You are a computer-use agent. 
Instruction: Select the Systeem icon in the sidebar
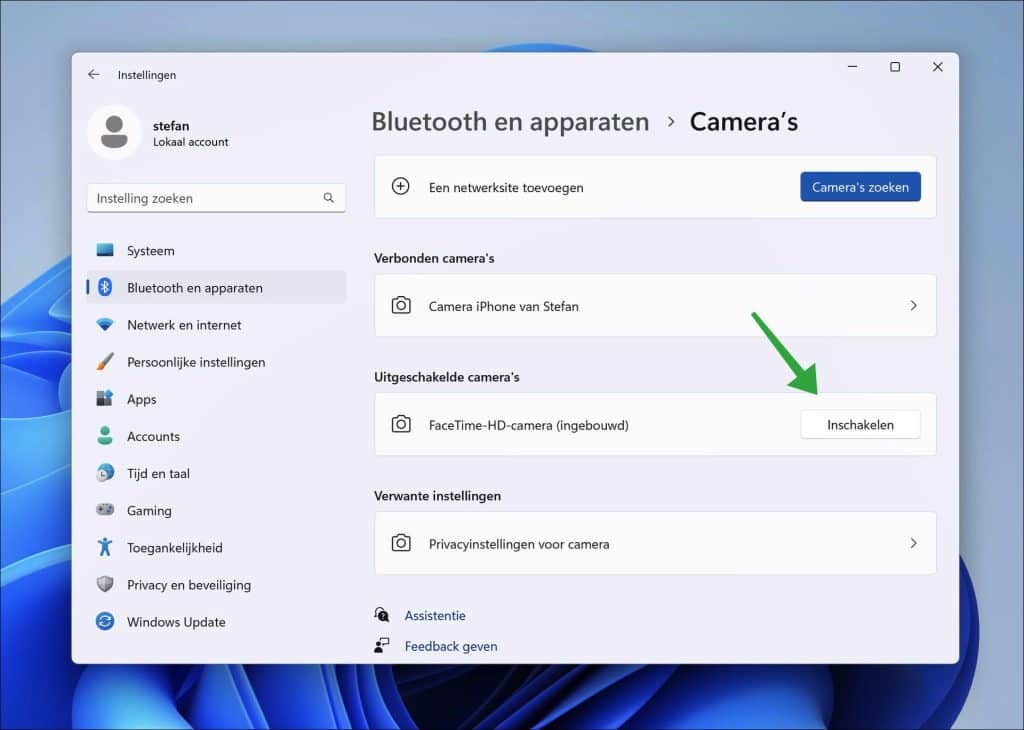click(105, 250)
